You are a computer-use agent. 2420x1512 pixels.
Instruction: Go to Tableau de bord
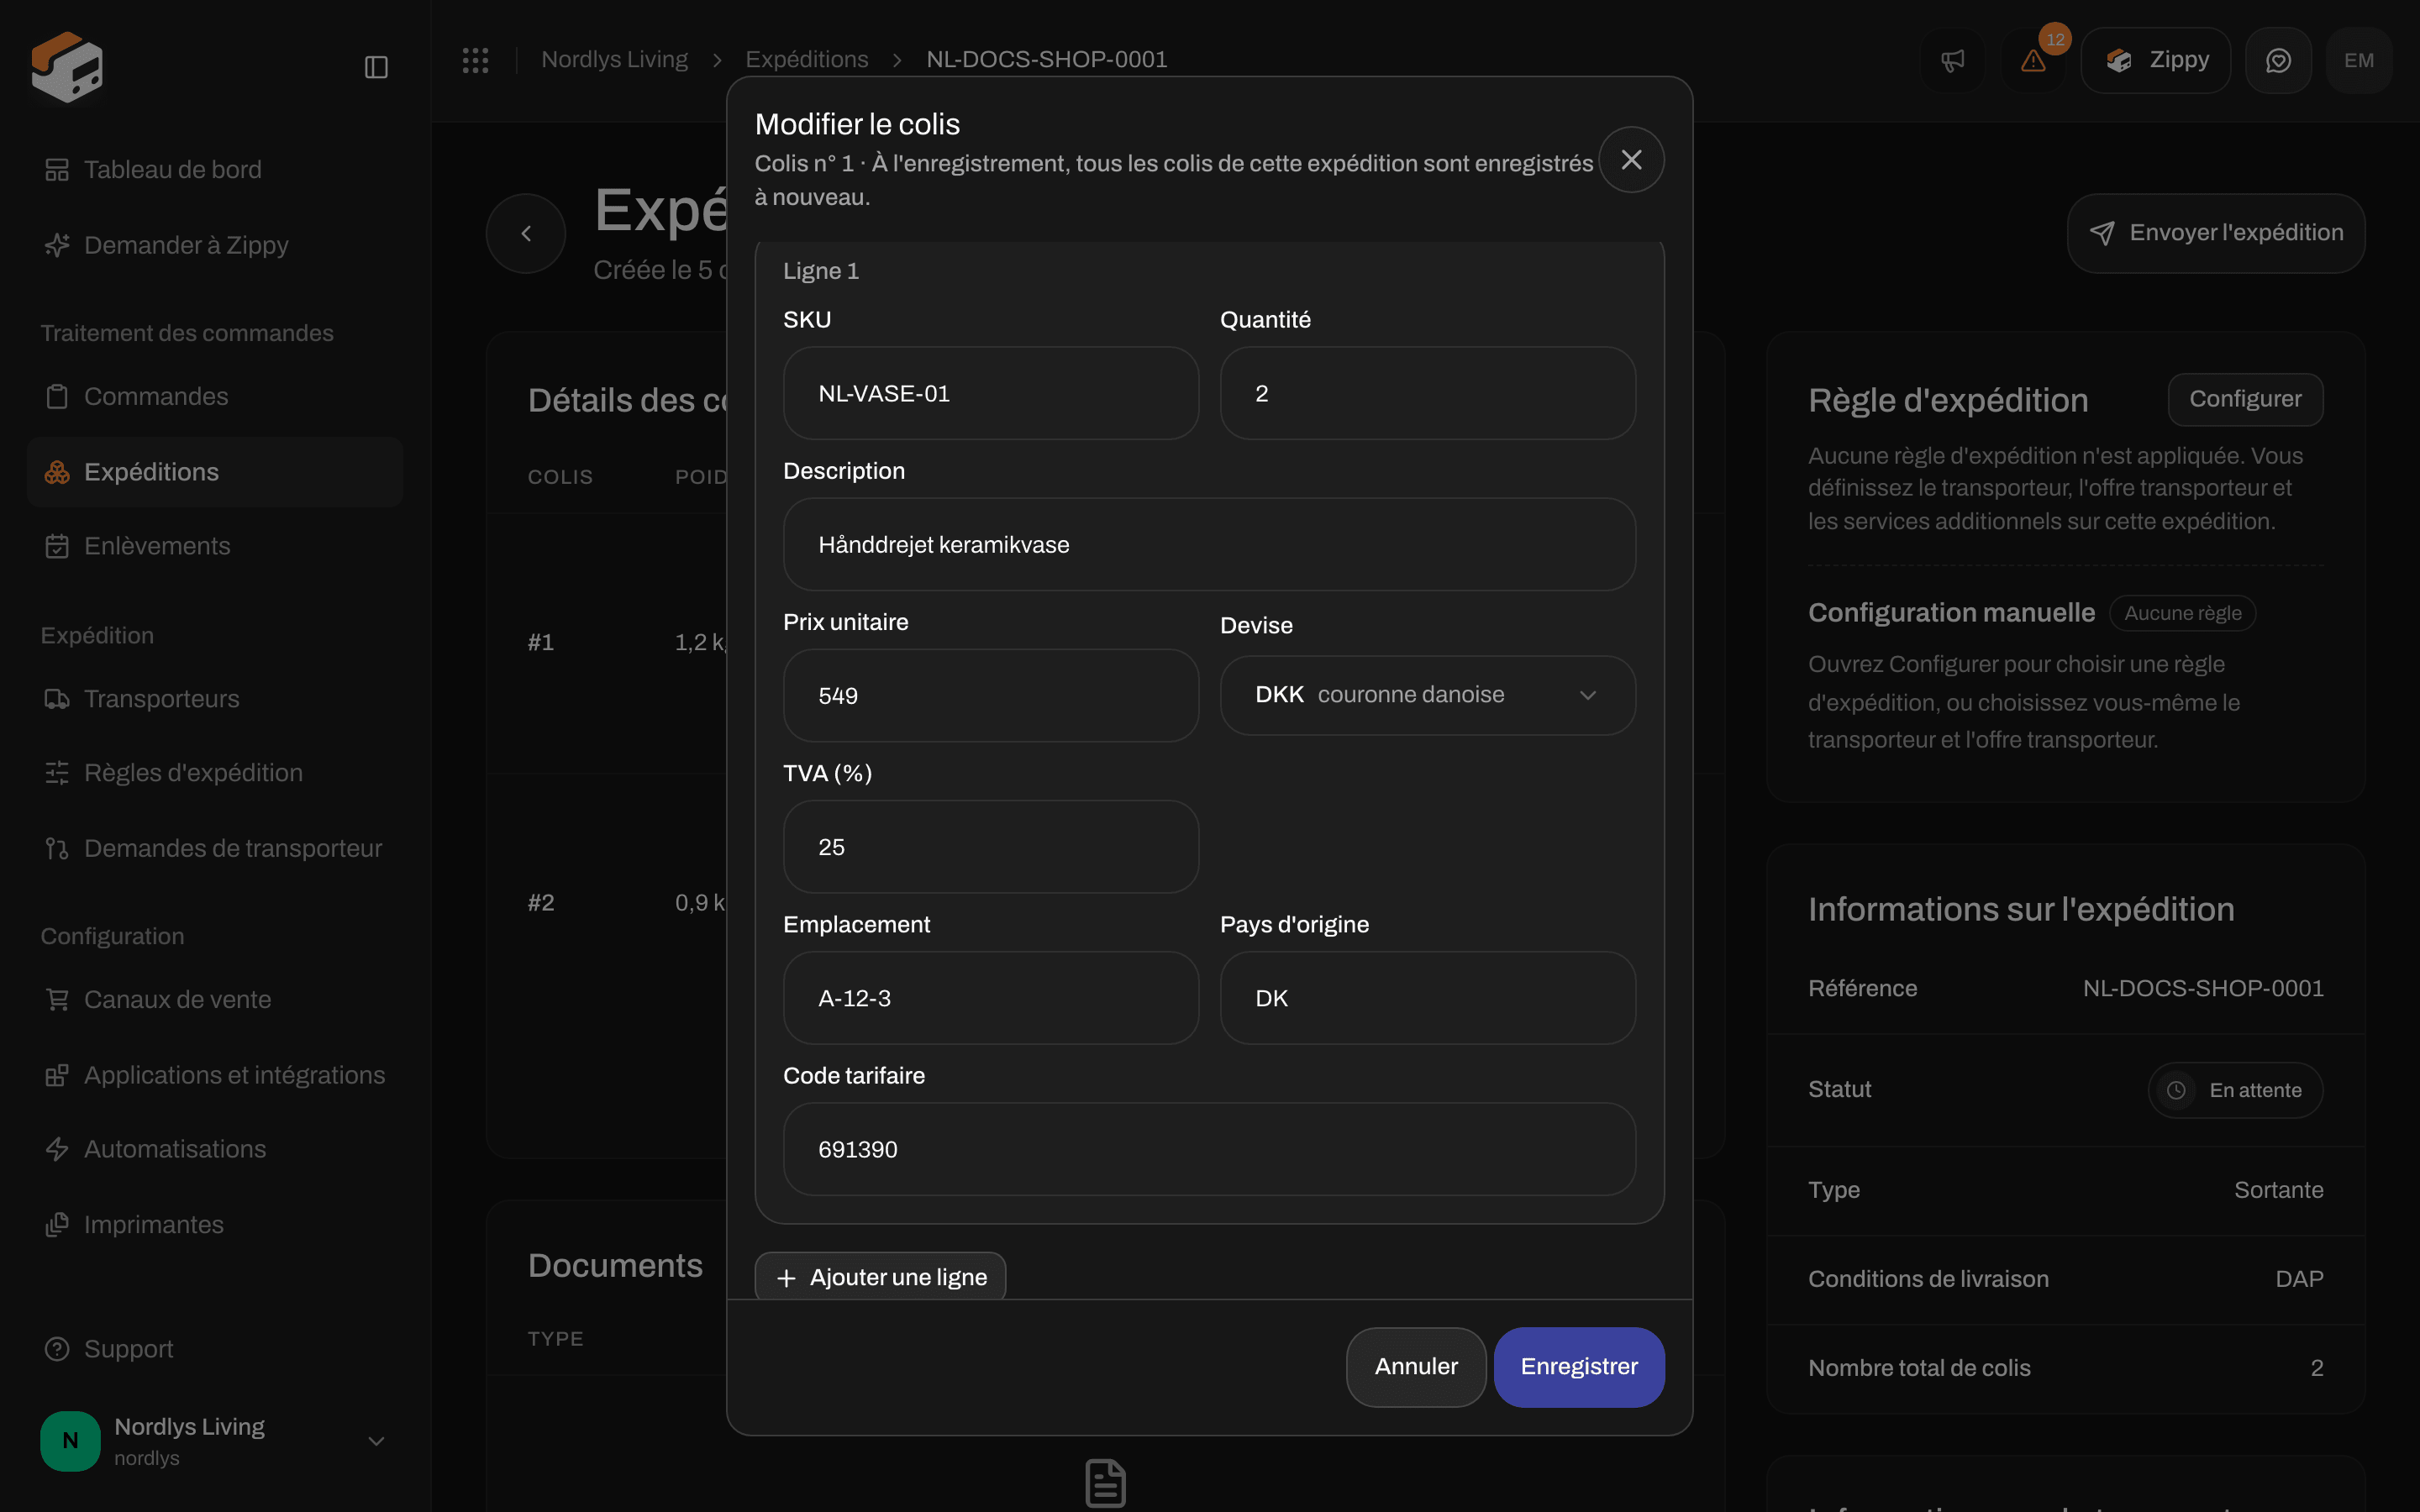click(215, 170)
